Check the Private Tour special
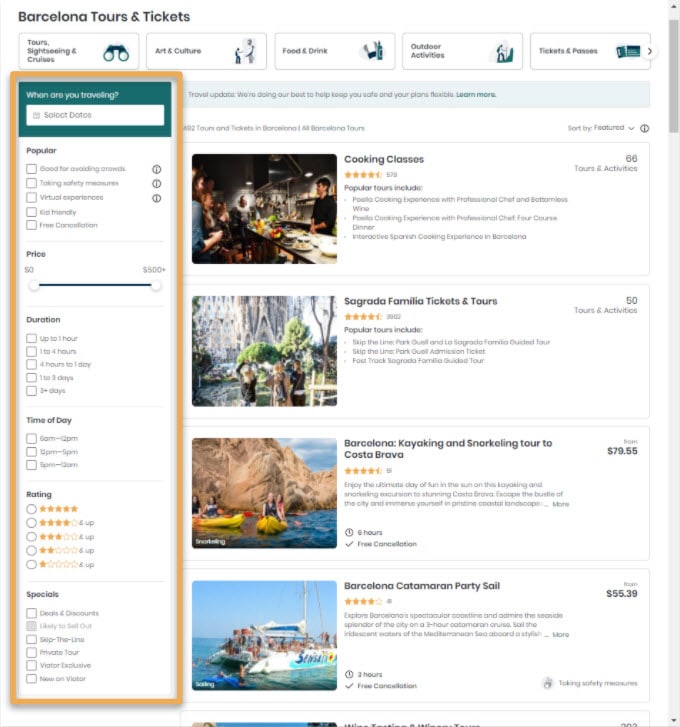680x727 pixels. 32,652
